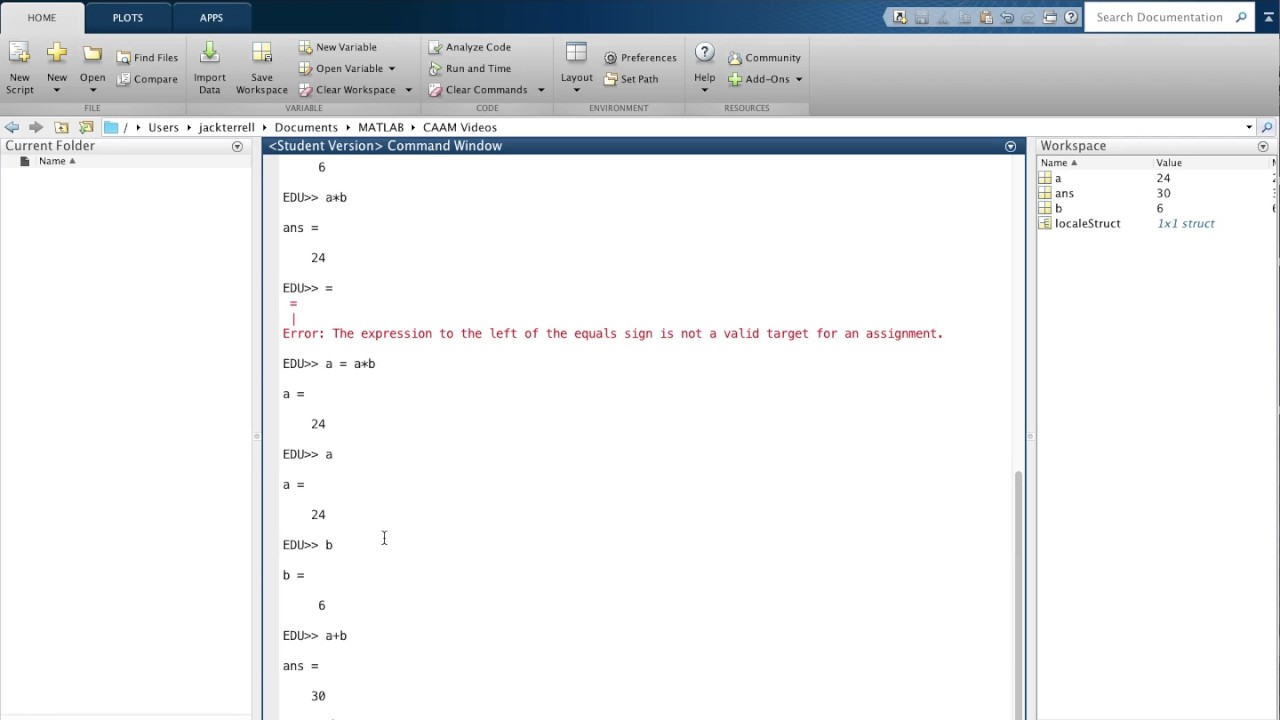Screen dimensions: 1280x720
Task: Visit the Community link
Action: [x=764, y=58]
